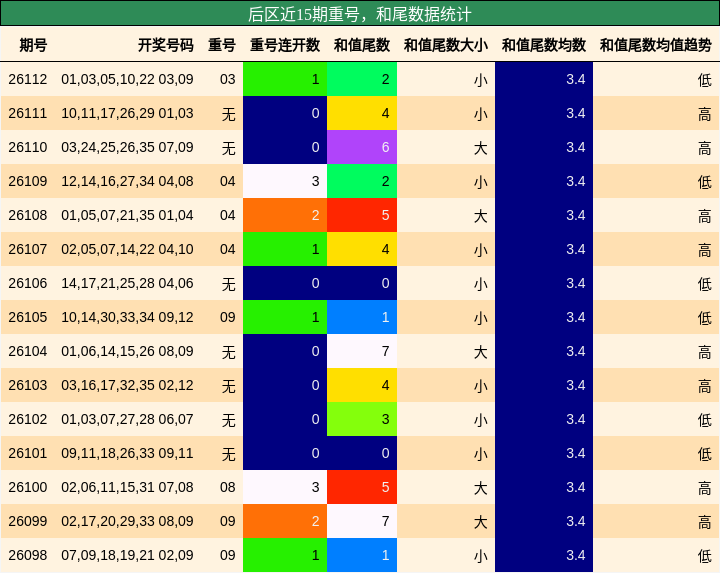Select issue number 26103
The width and height of the screenshot is (720, 573).
(x=28, y=385)
